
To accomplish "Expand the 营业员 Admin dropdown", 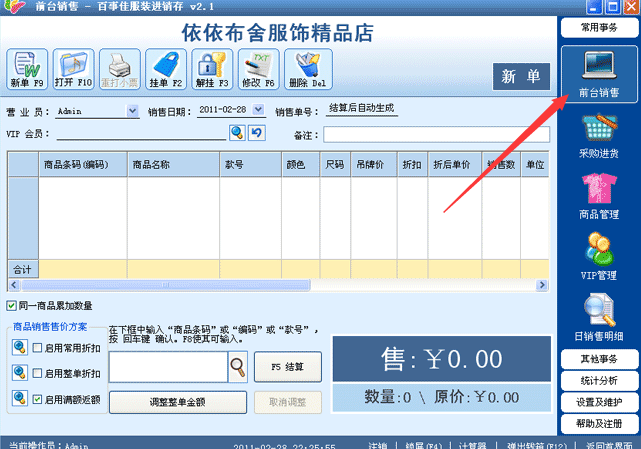I will pyautogui.click(x=132, y=111).
